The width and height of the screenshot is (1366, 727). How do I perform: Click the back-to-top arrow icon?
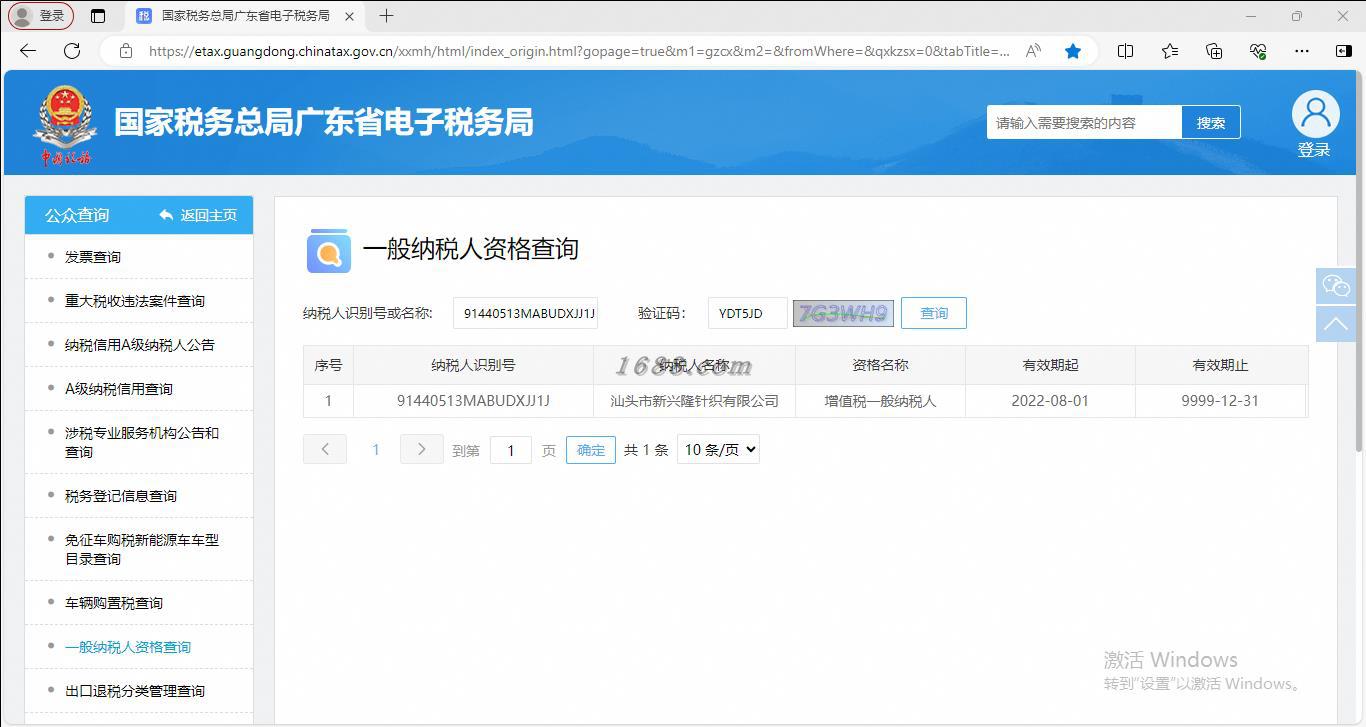(x=1336, y=324)
